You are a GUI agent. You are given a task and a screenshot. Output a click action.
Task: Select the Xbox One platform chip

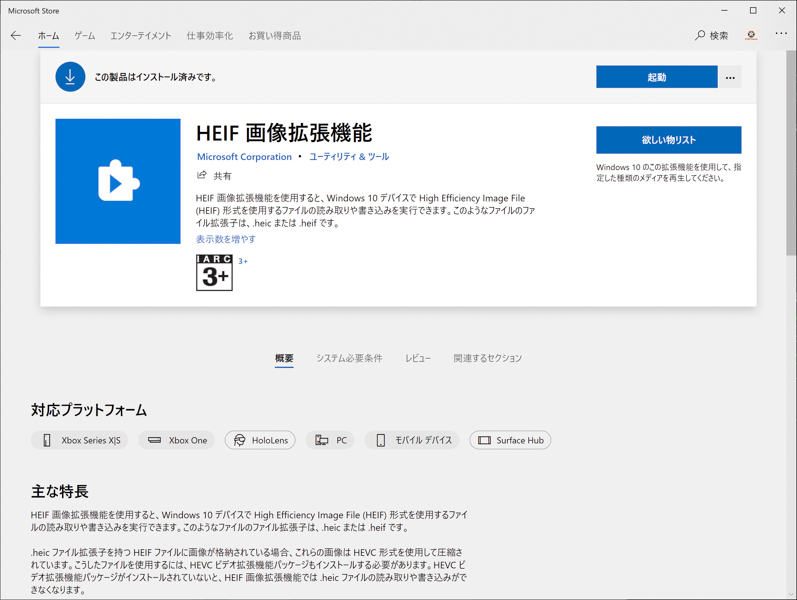pos(176,440)
